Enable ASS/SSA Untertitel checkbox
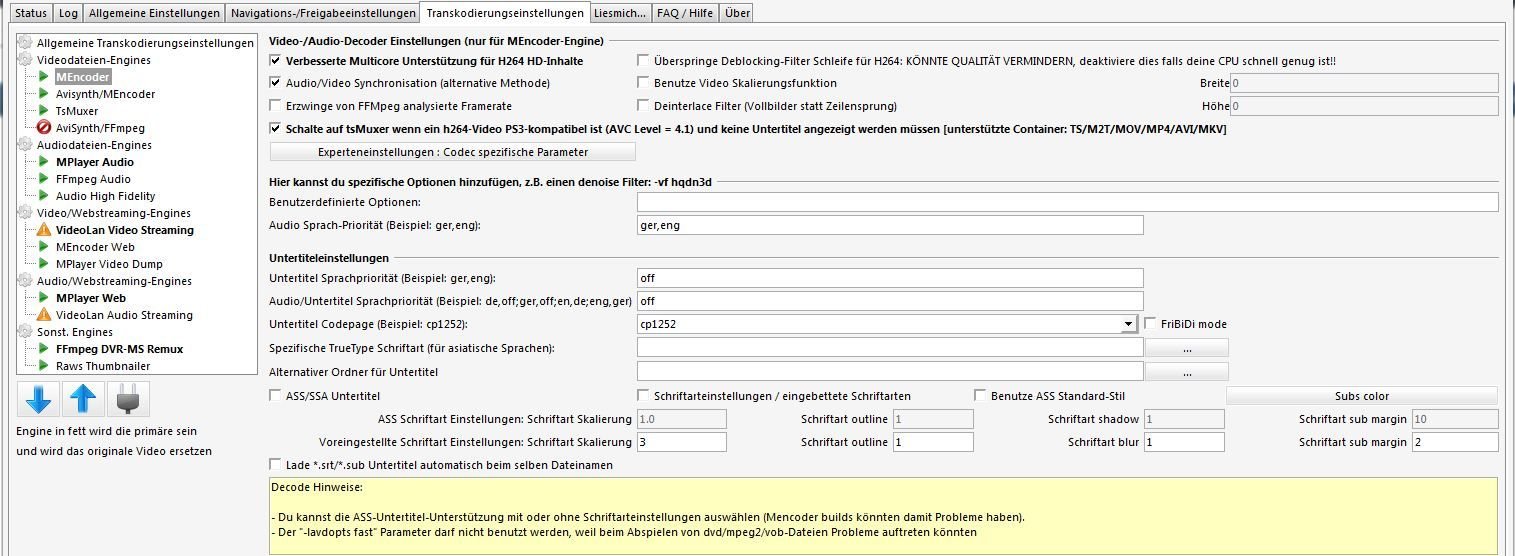Viewport: 1515px width, 556px height. (x=276, y=396)
